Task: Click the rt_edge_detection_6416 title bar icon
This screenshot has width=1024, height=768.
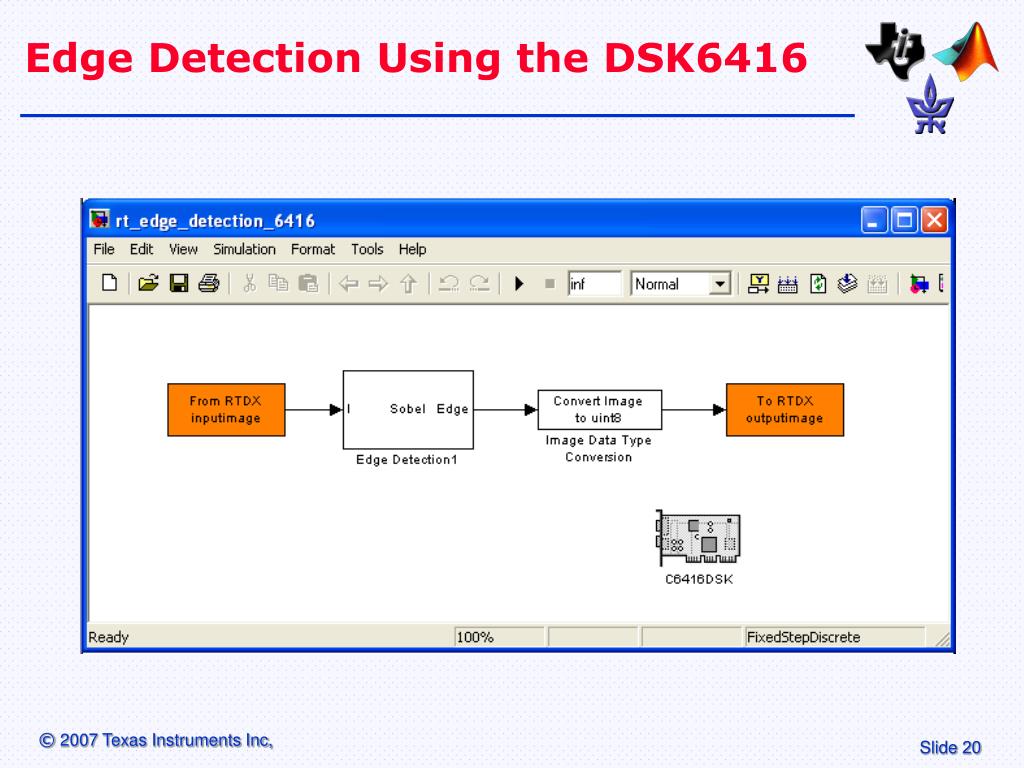Action: tap(99, 219)
